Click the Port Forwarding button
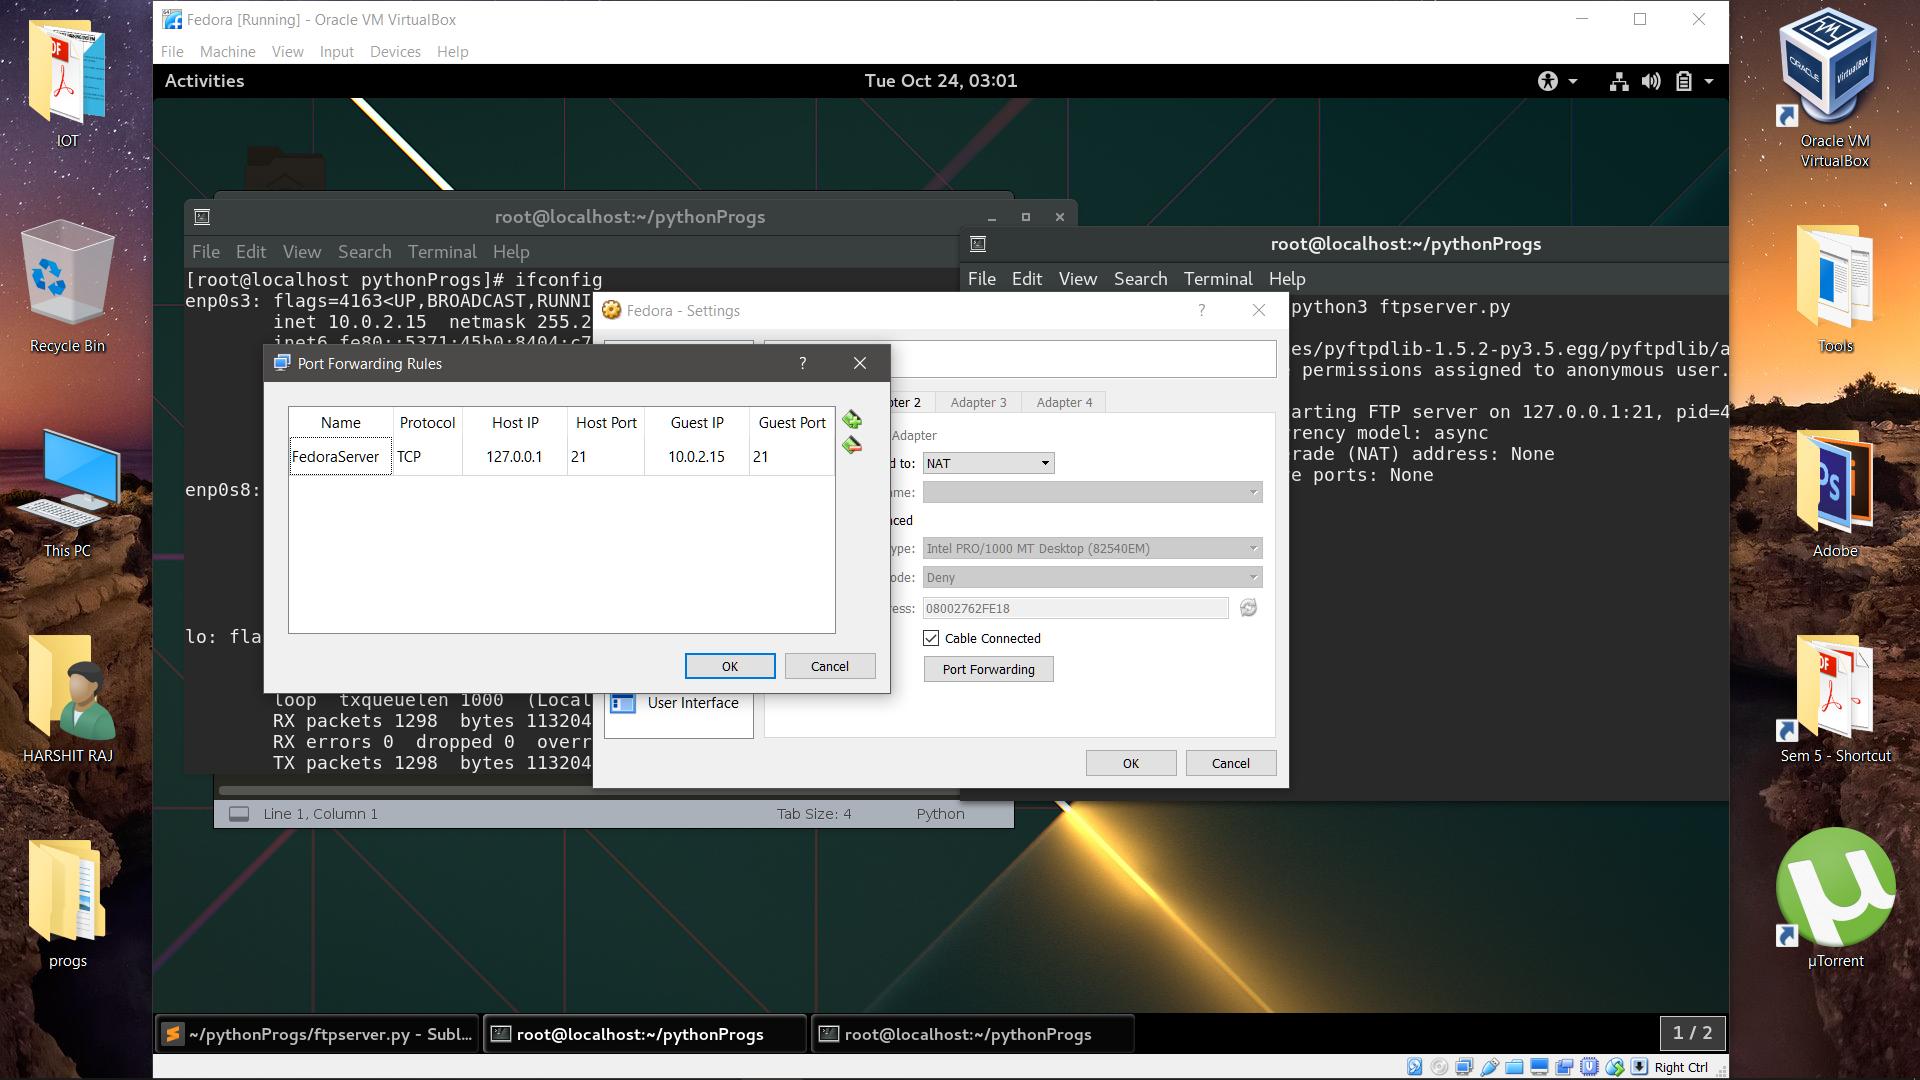The height and width of the screenshot is (1080, 1920). coord(988,669)
